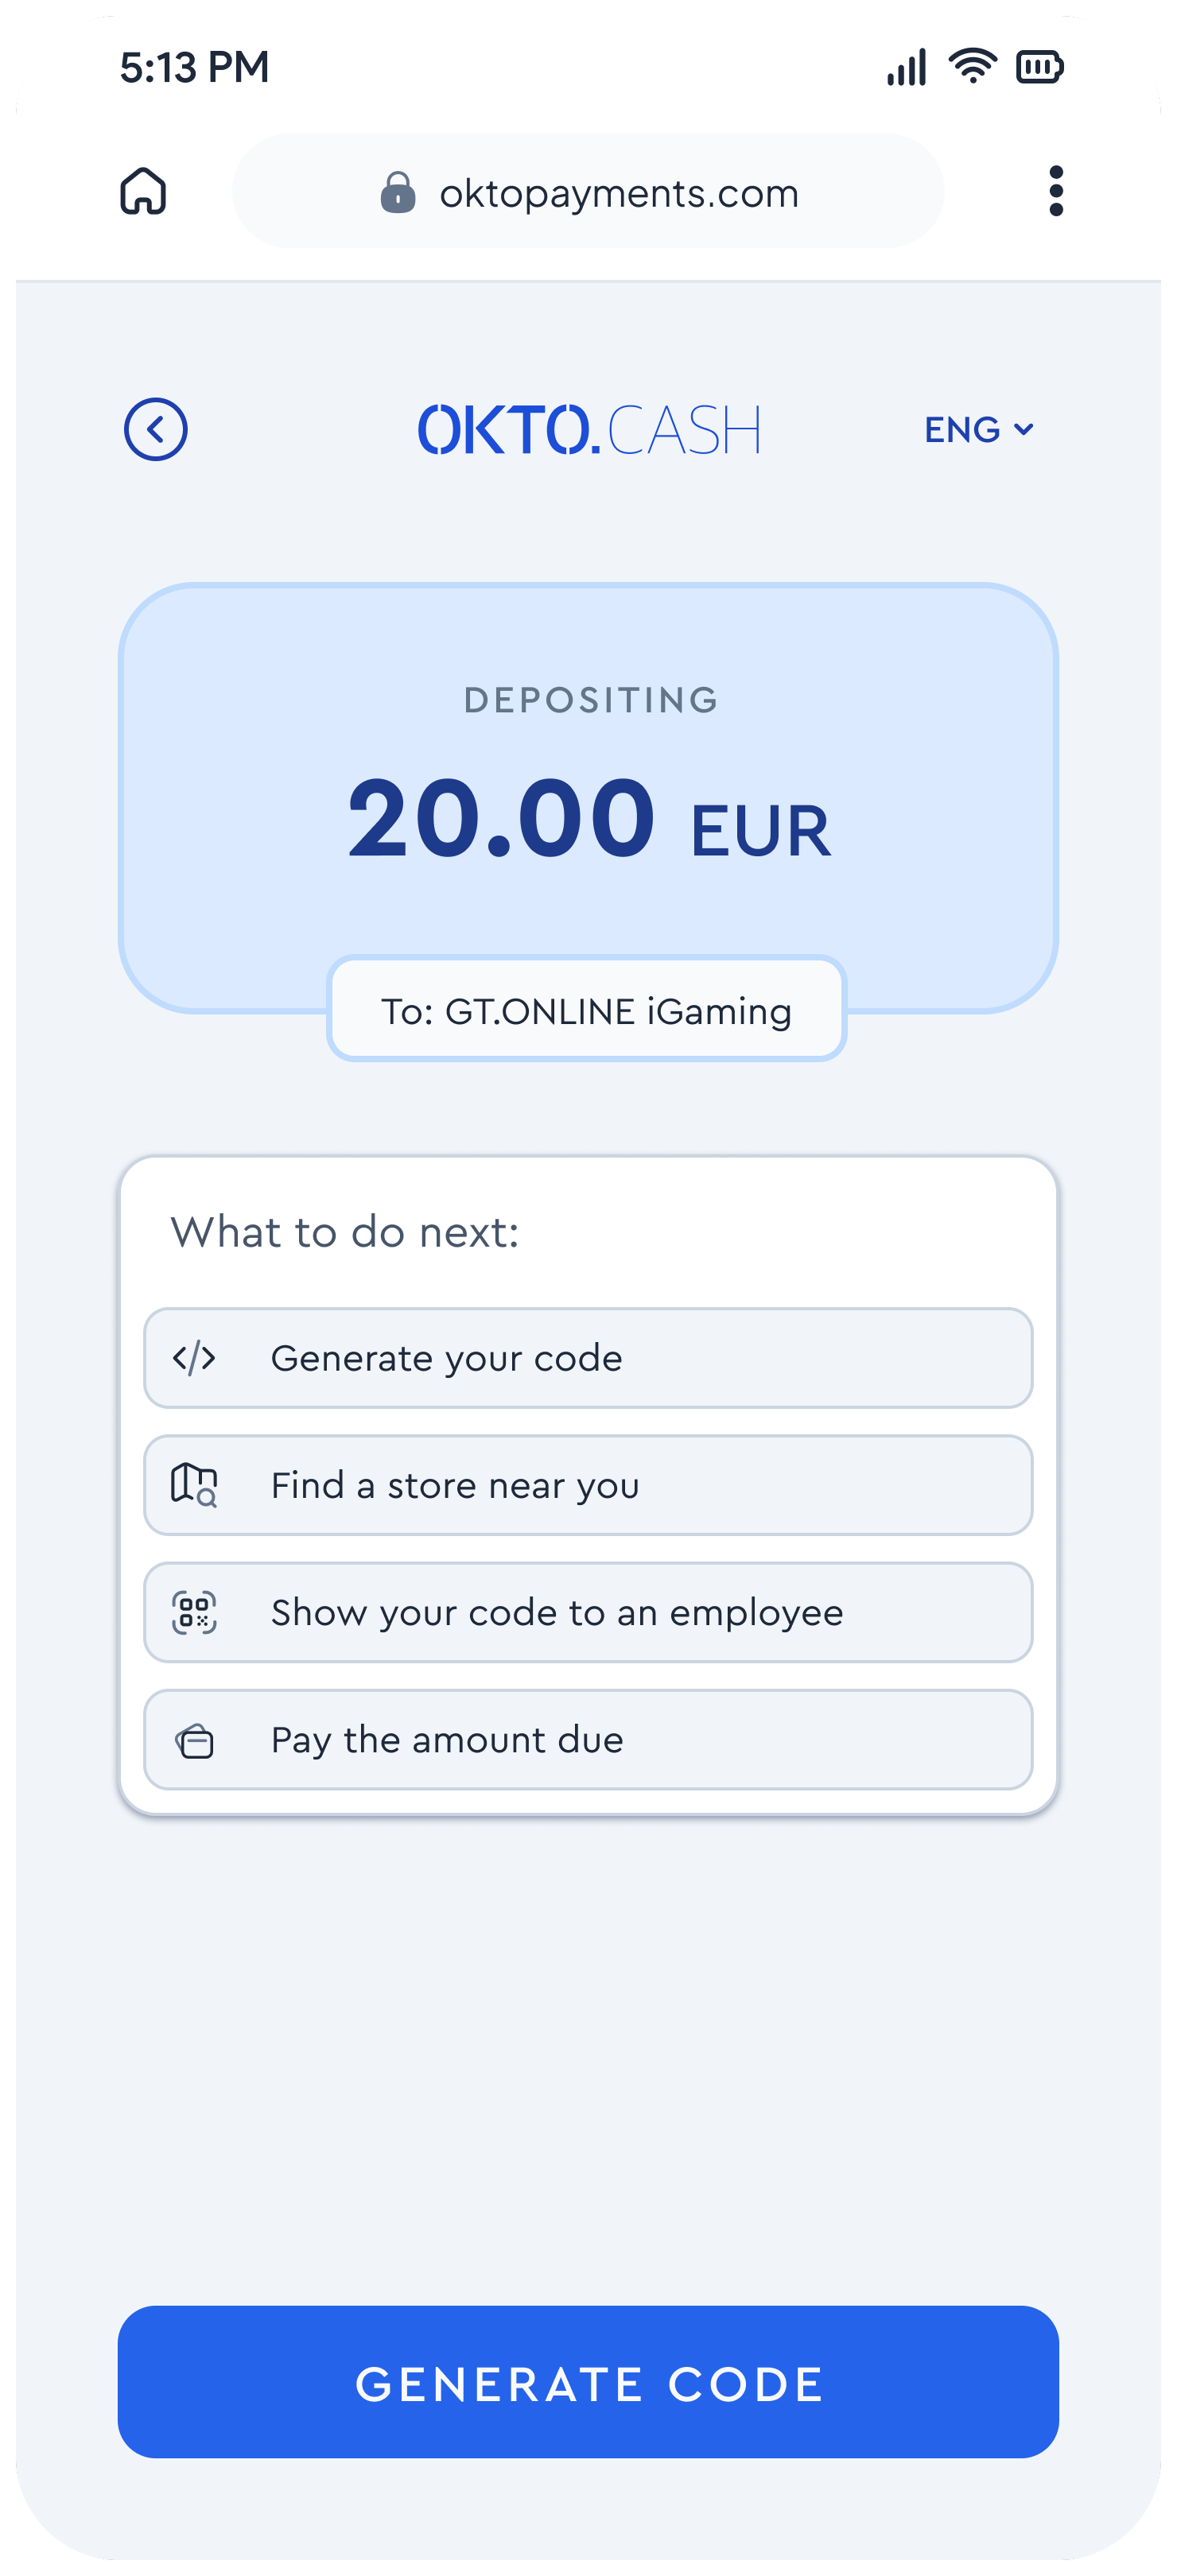Tap the Wi-Fi status icon
This screenshot has height=2576, width=1177.
coord(972,66)
